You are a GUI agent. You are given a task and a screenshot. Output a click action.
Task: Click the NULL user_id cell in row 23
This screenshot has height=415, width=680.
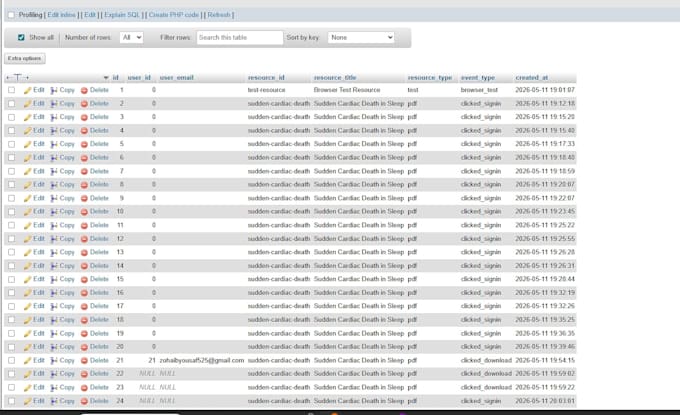point(147,387)
